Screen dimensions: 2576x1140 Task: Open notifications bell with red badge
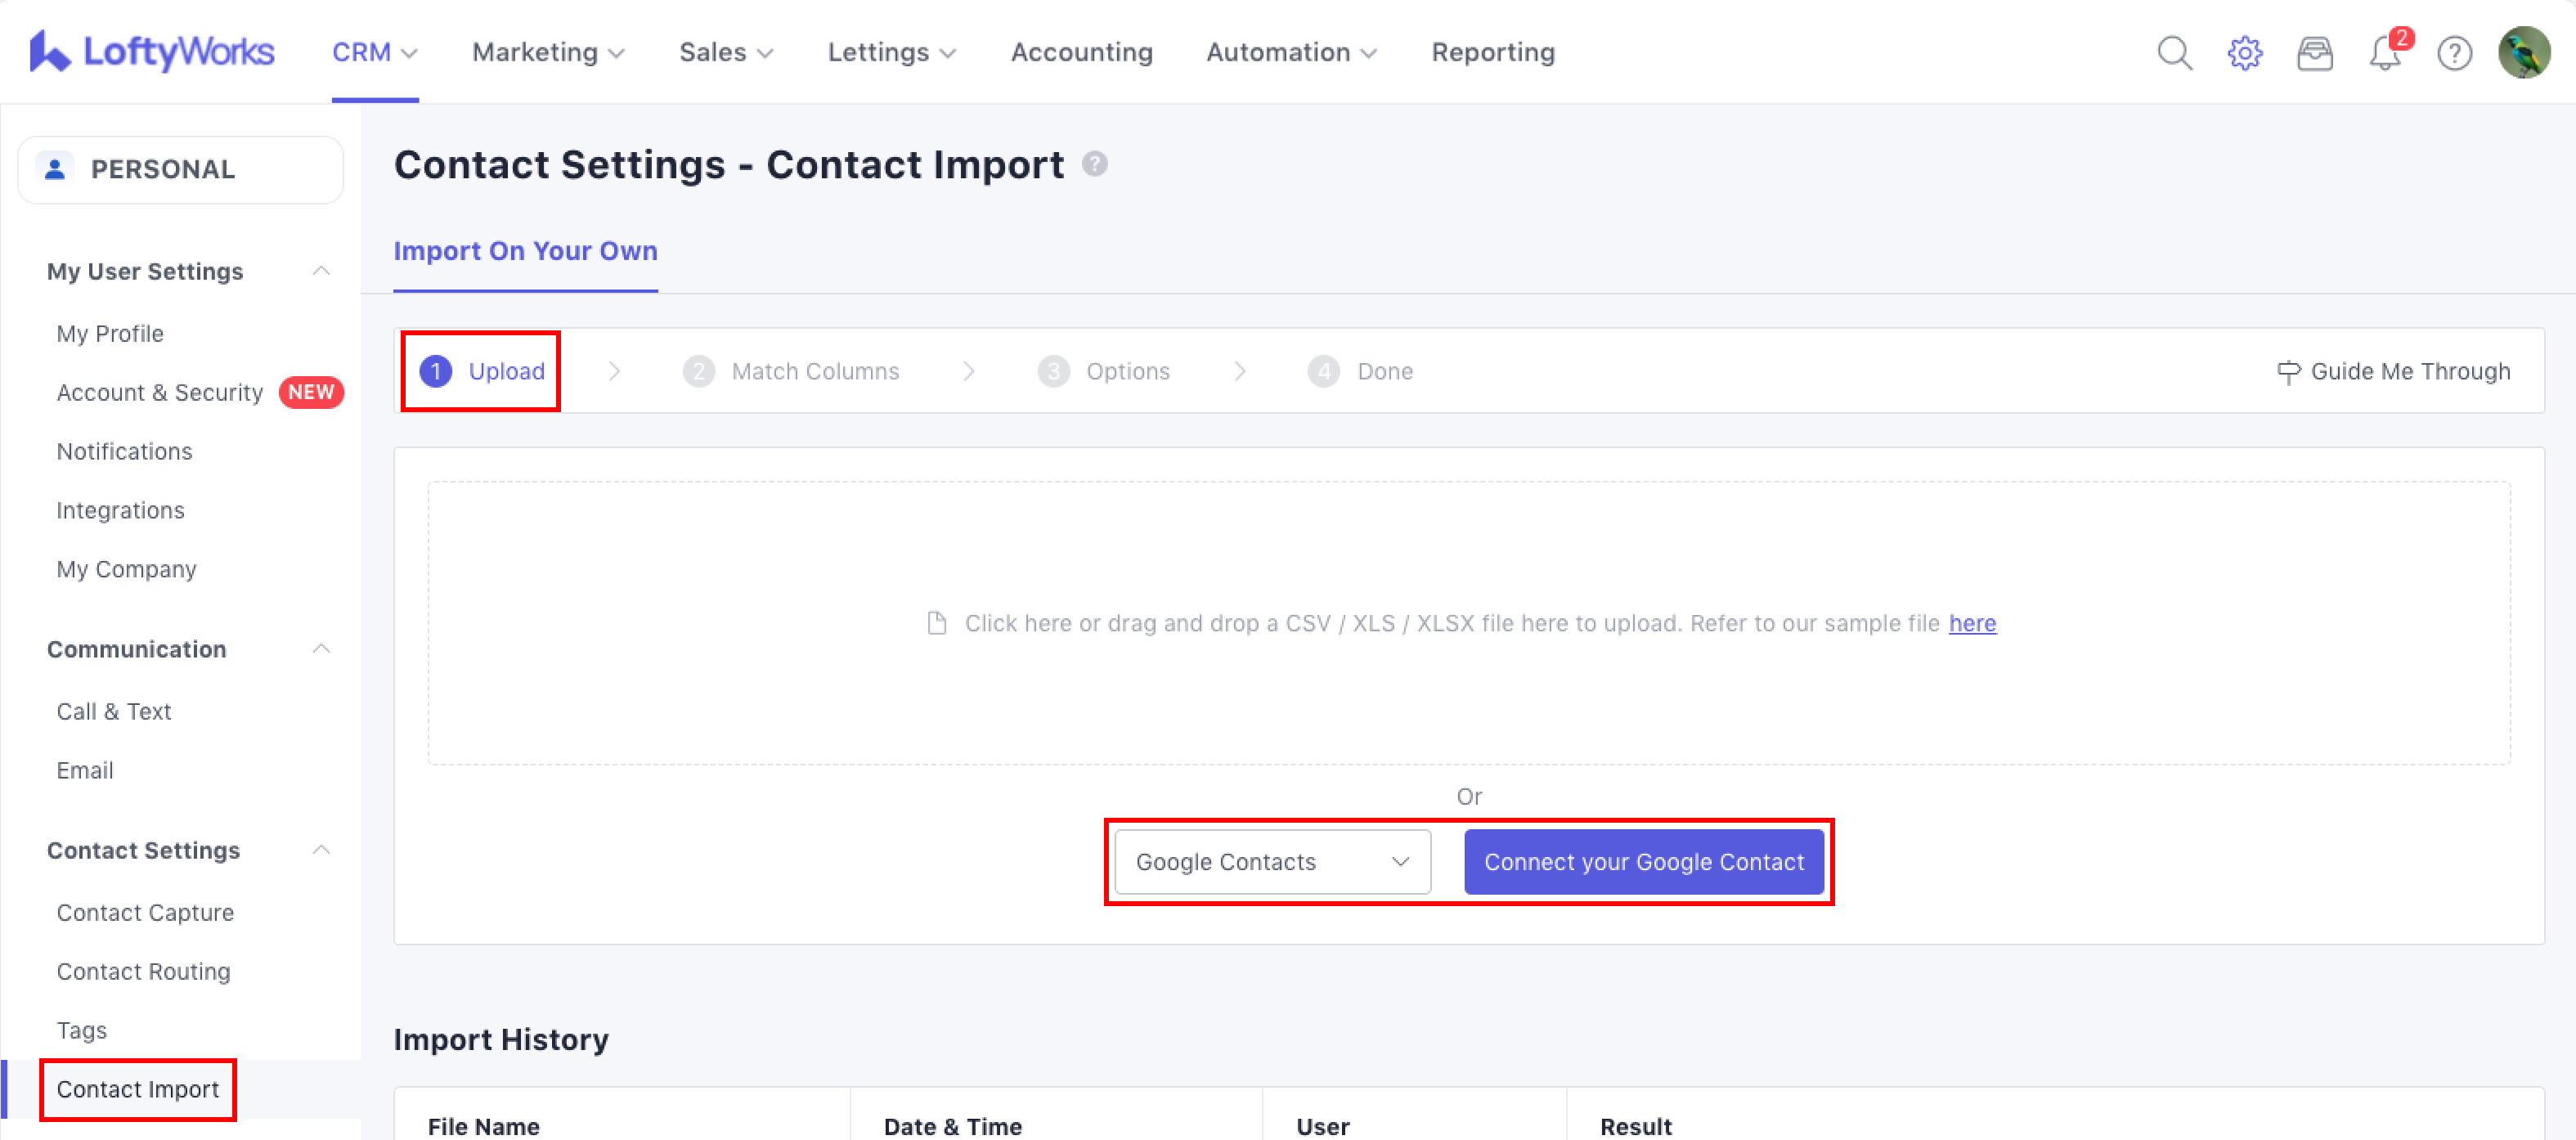(x=2385, y=52)
